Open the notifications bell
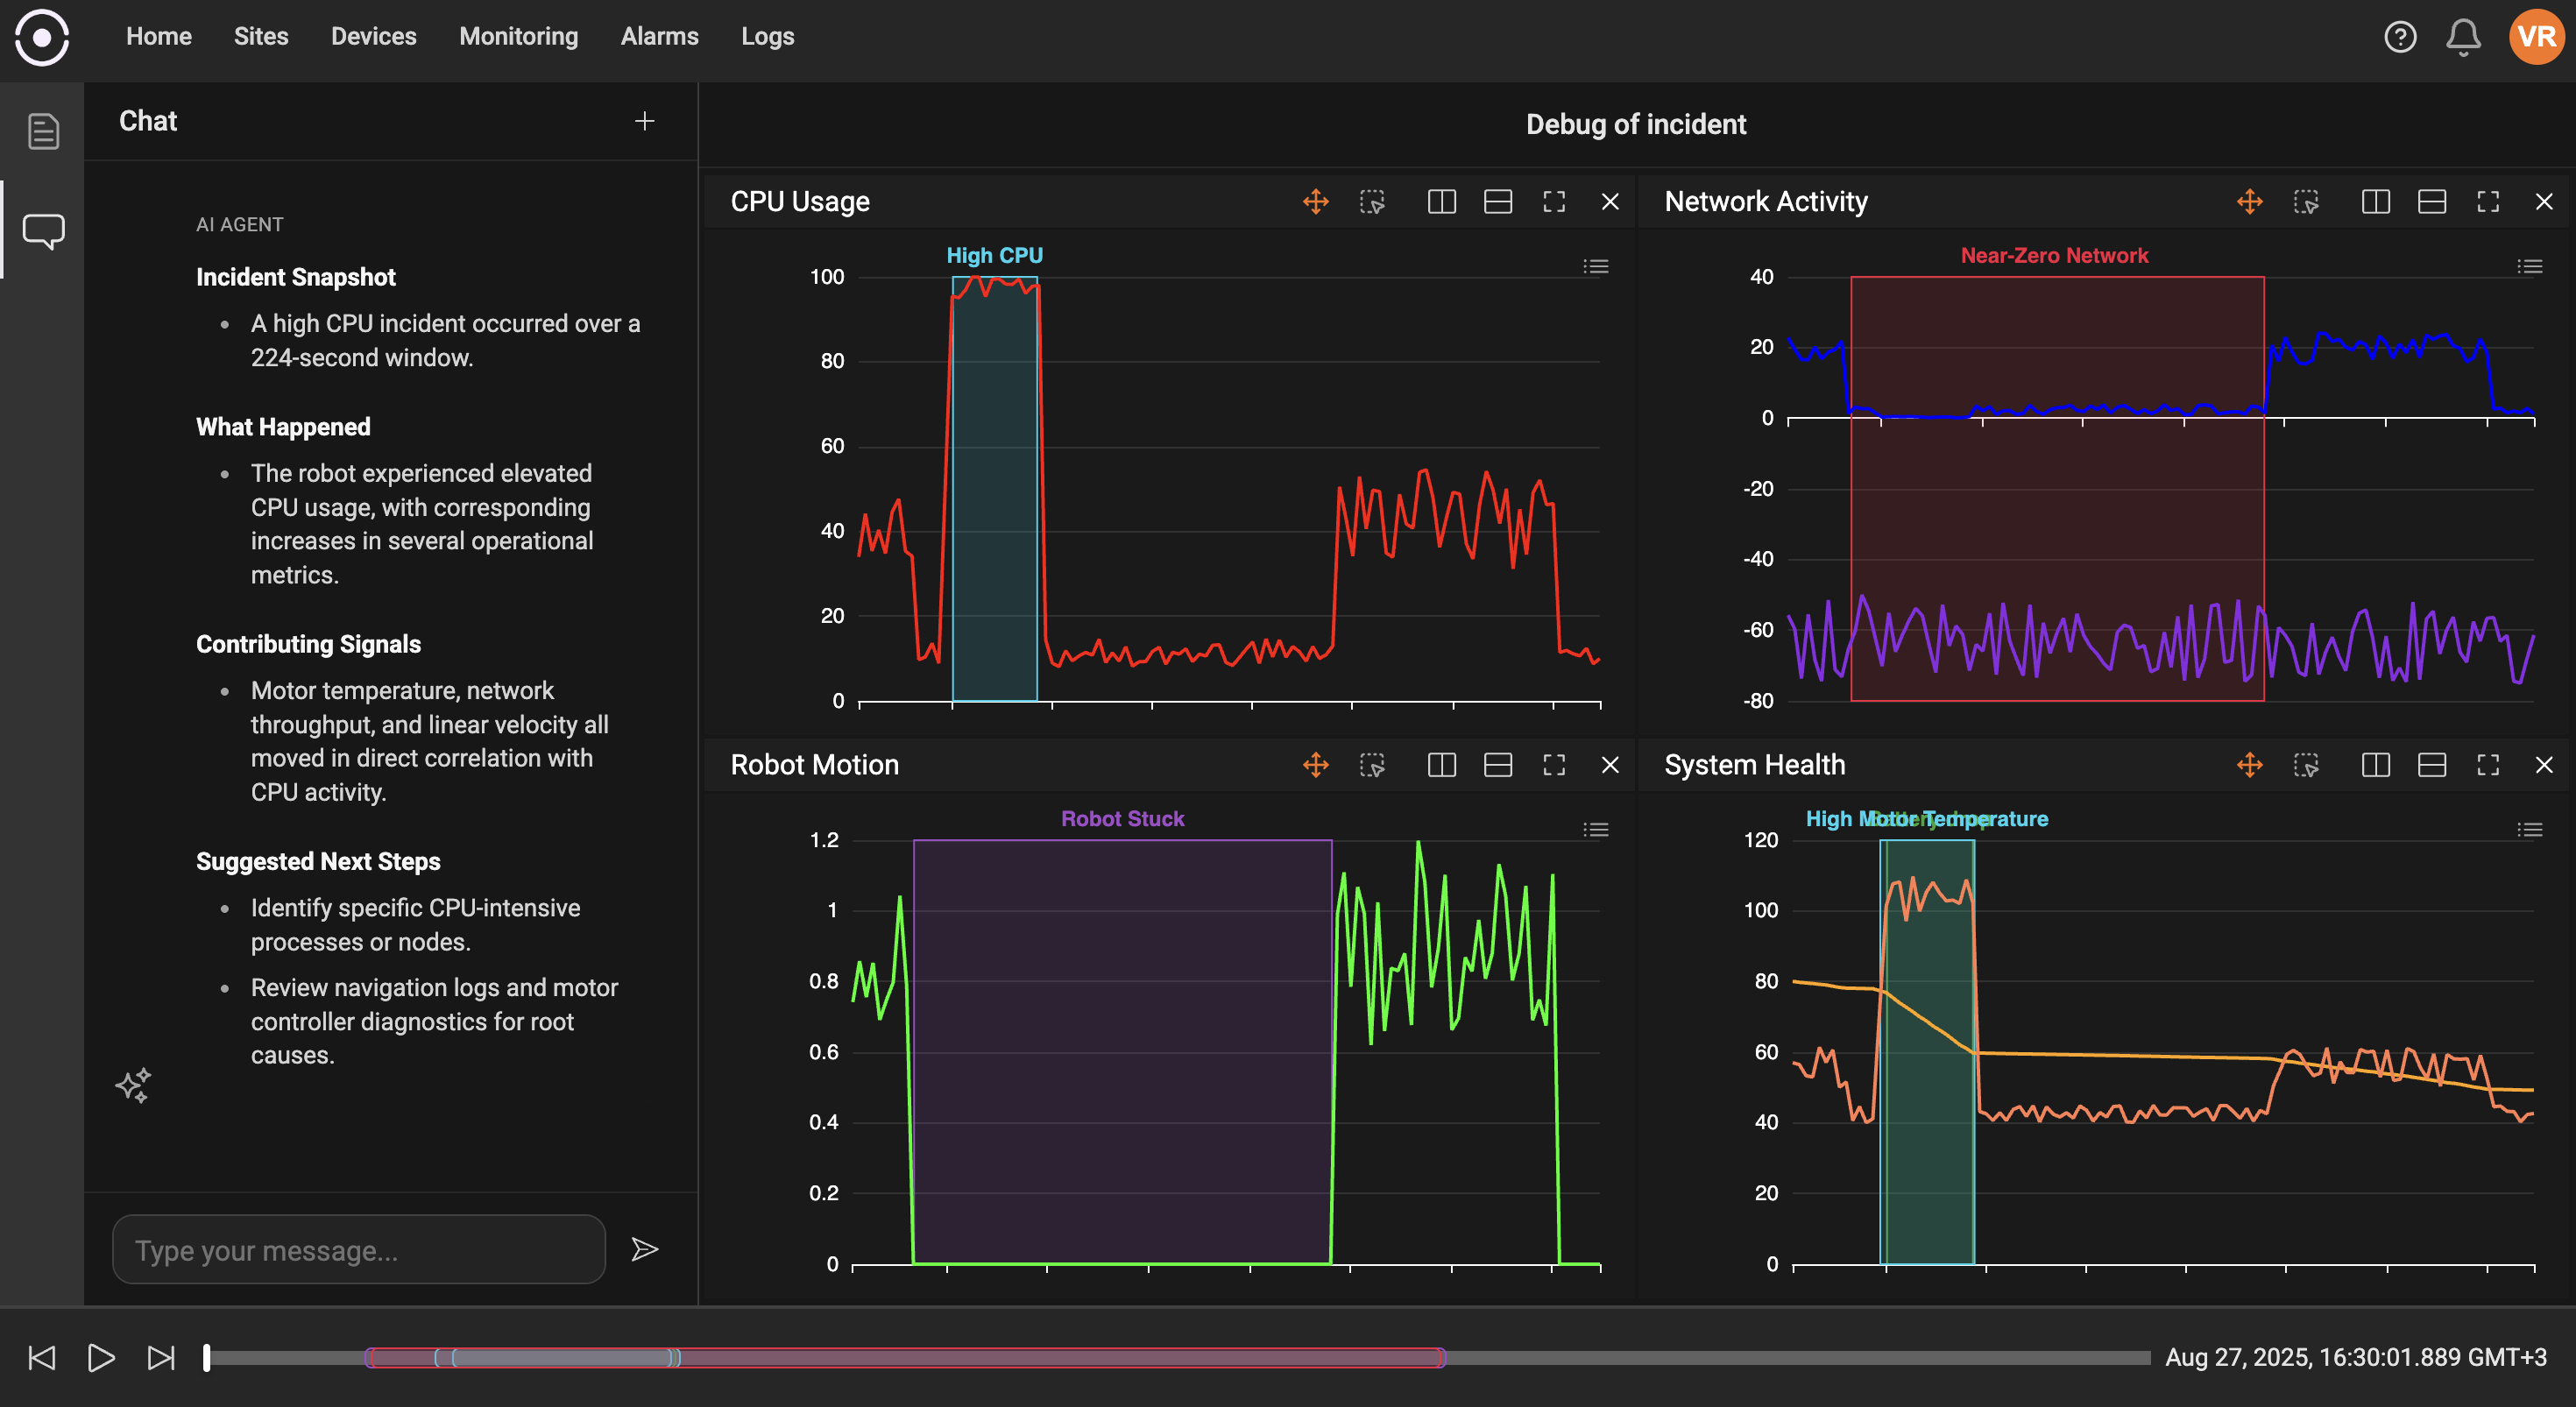Viewport: 2576px width, 1407px height. tap(2462, 37)
